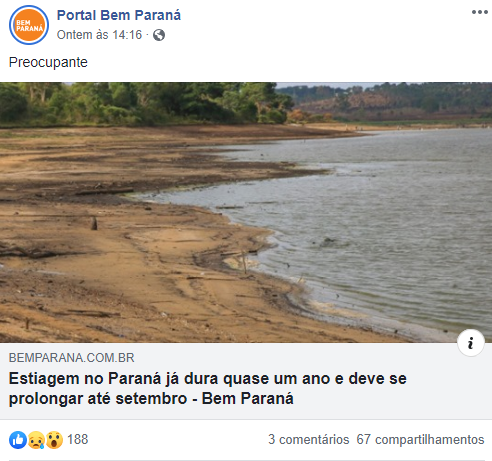
Task: Open the Portal Bem Paraná page name
Action: 119,15
